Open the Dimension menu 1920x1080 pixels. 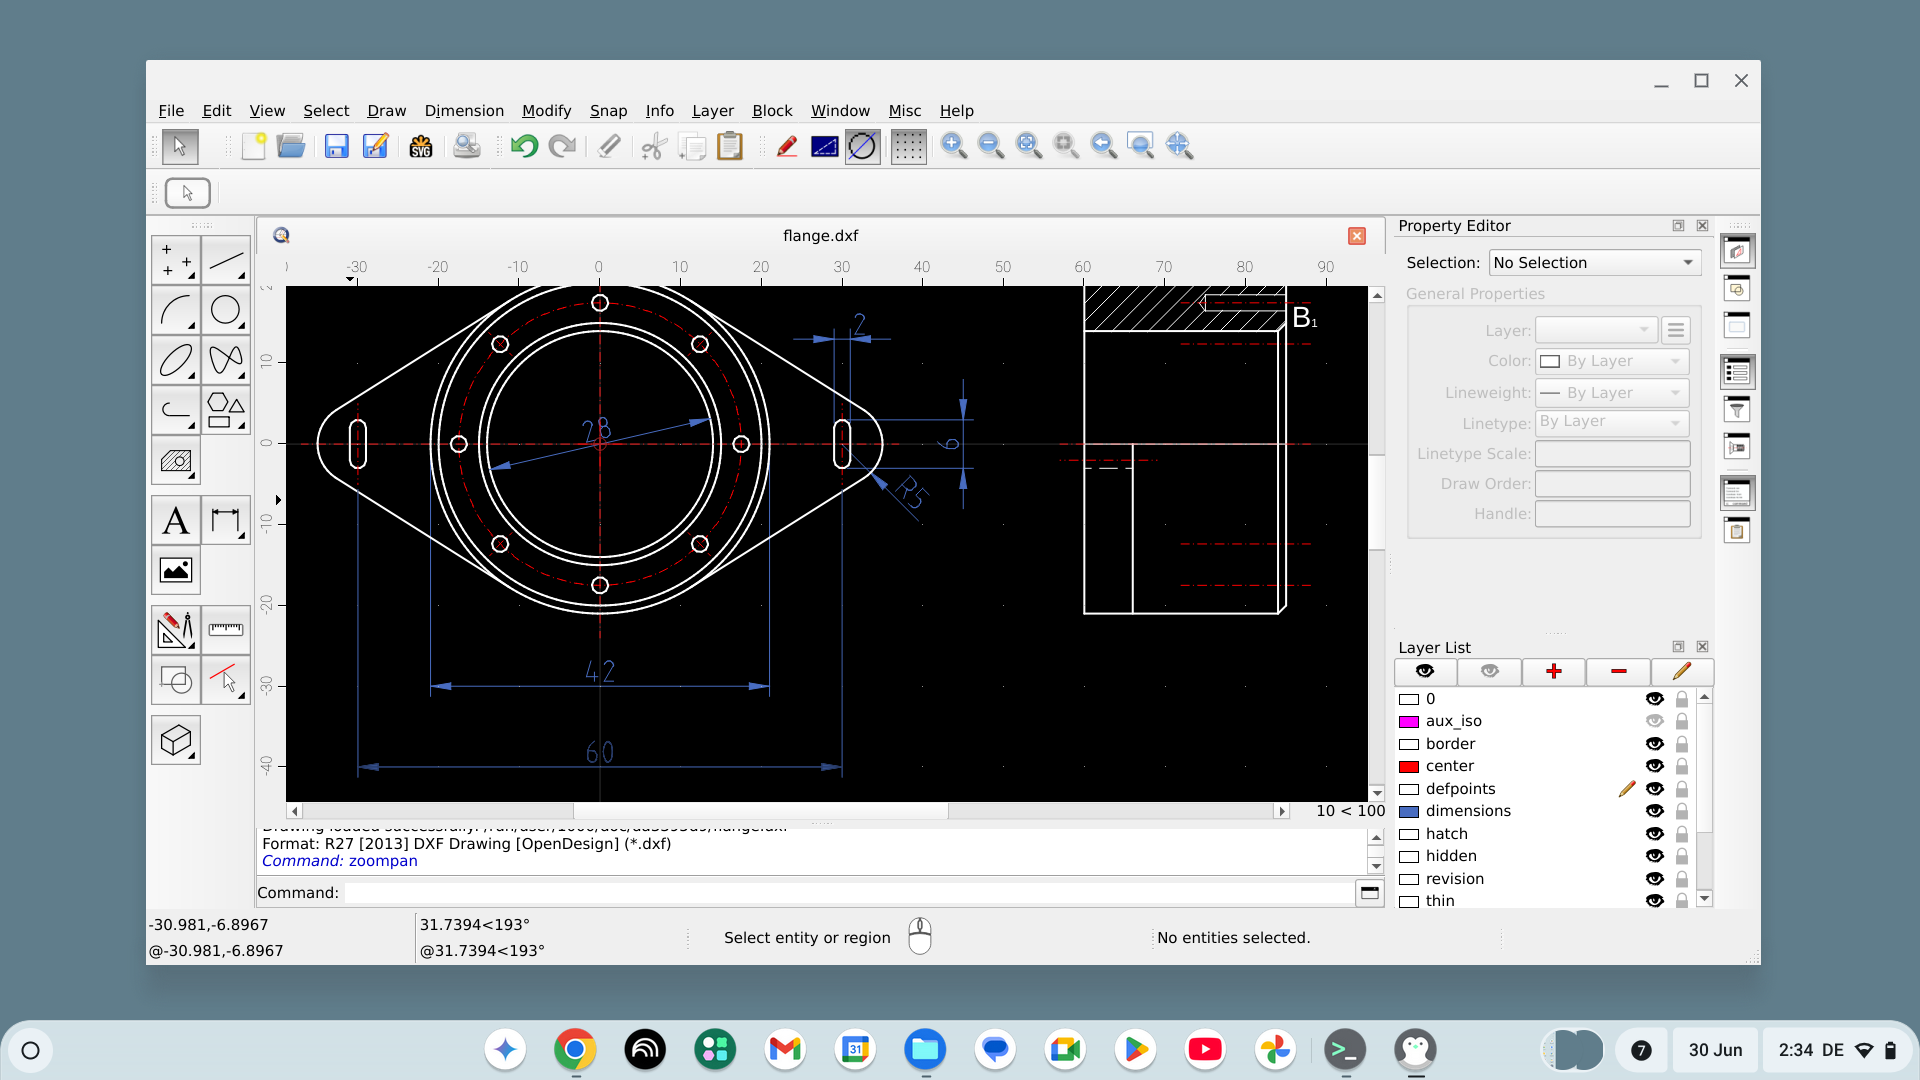pyautogui.click(x=464, y=111)
